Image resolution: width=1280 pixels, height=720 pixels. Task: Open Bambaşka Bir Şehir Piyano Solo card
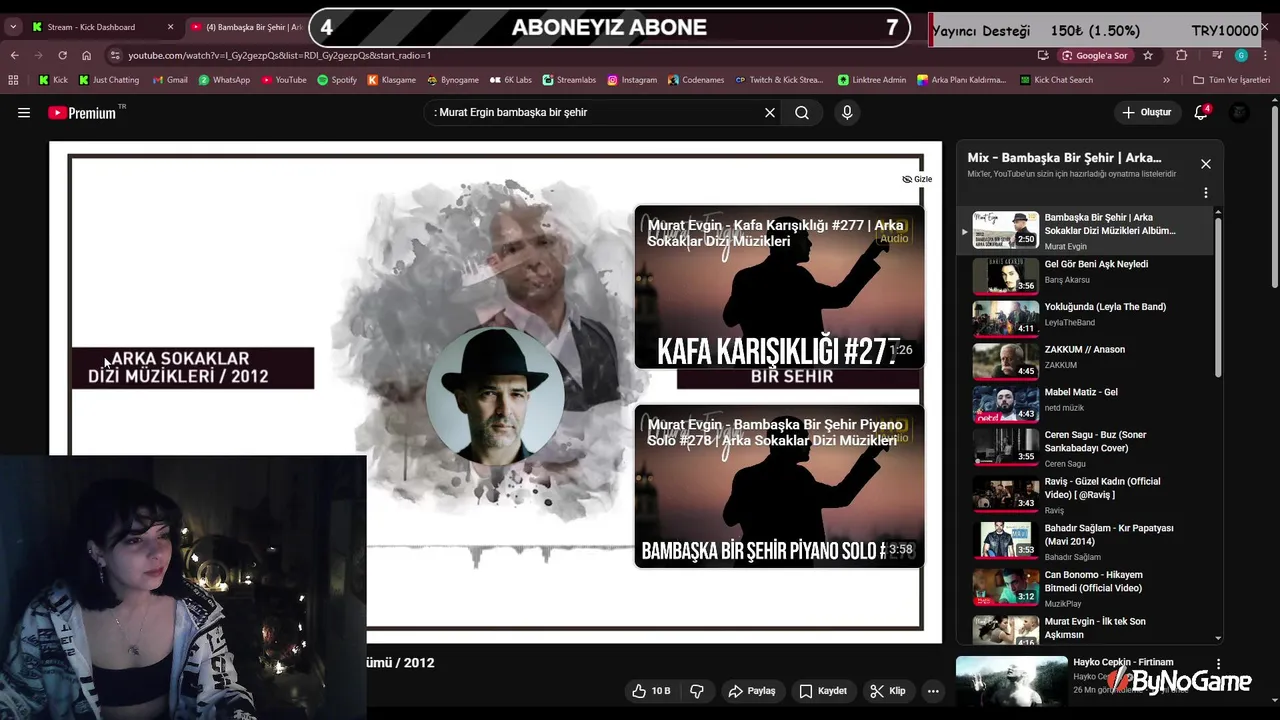pos(779,486)
